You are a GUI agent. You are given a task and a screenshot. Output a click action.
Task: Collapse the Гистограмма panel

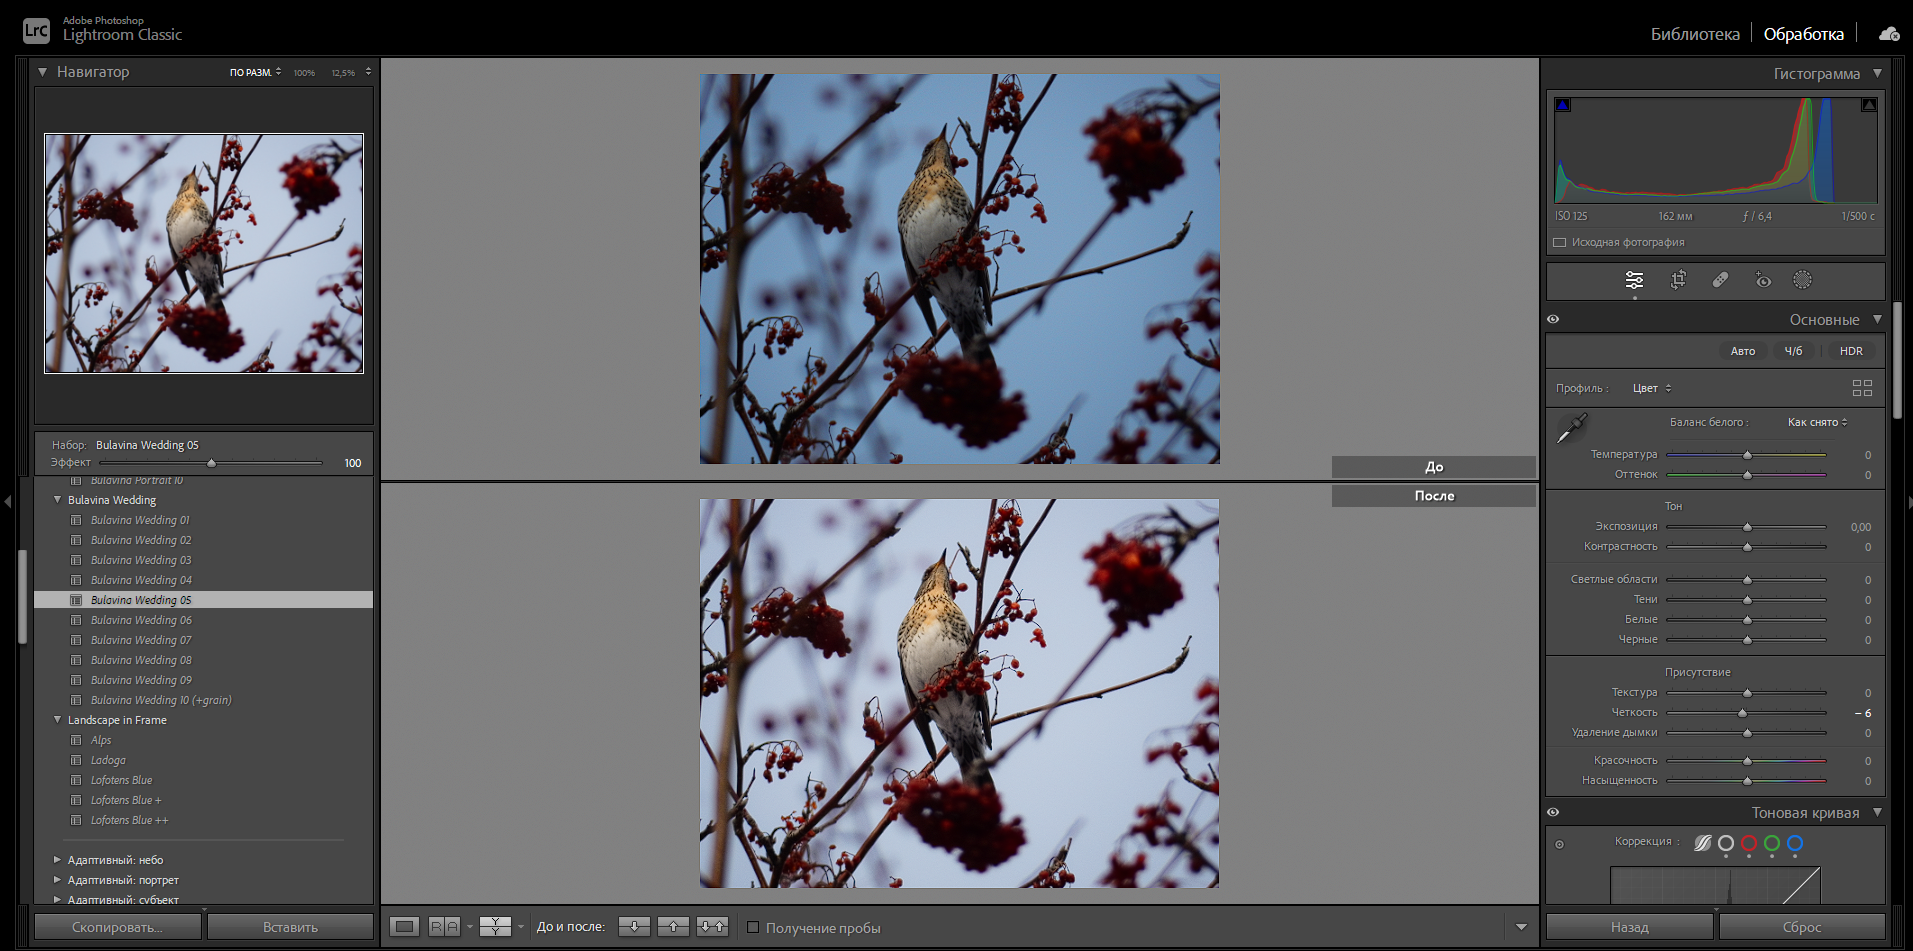(1877, 73)
